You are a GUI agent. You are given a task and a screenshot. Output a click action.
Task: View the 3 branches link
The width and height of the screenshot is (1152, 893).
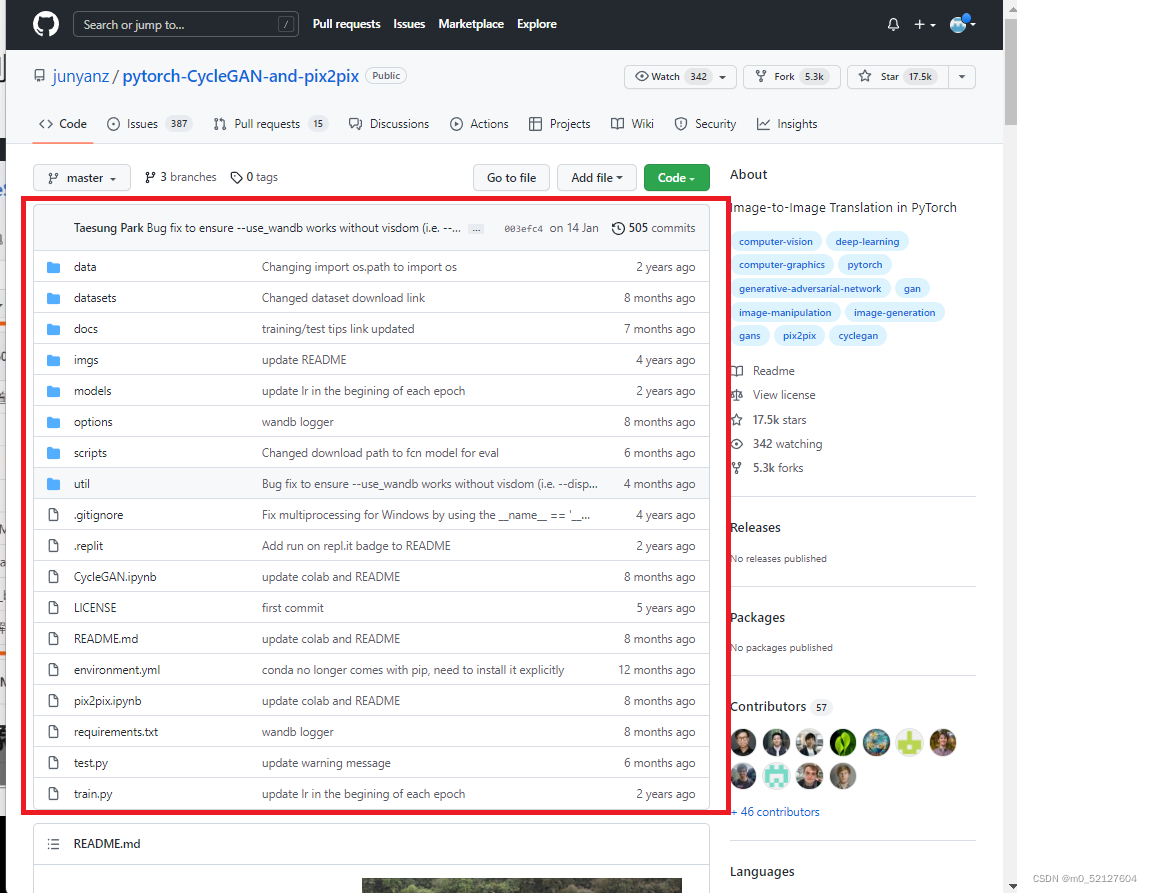181,177
